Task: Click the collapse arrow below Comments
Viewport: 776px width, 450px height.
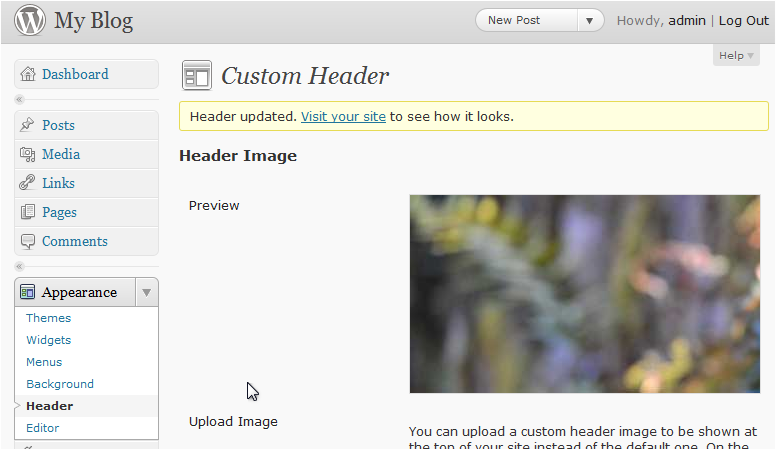Action: (x=19, y=266)
